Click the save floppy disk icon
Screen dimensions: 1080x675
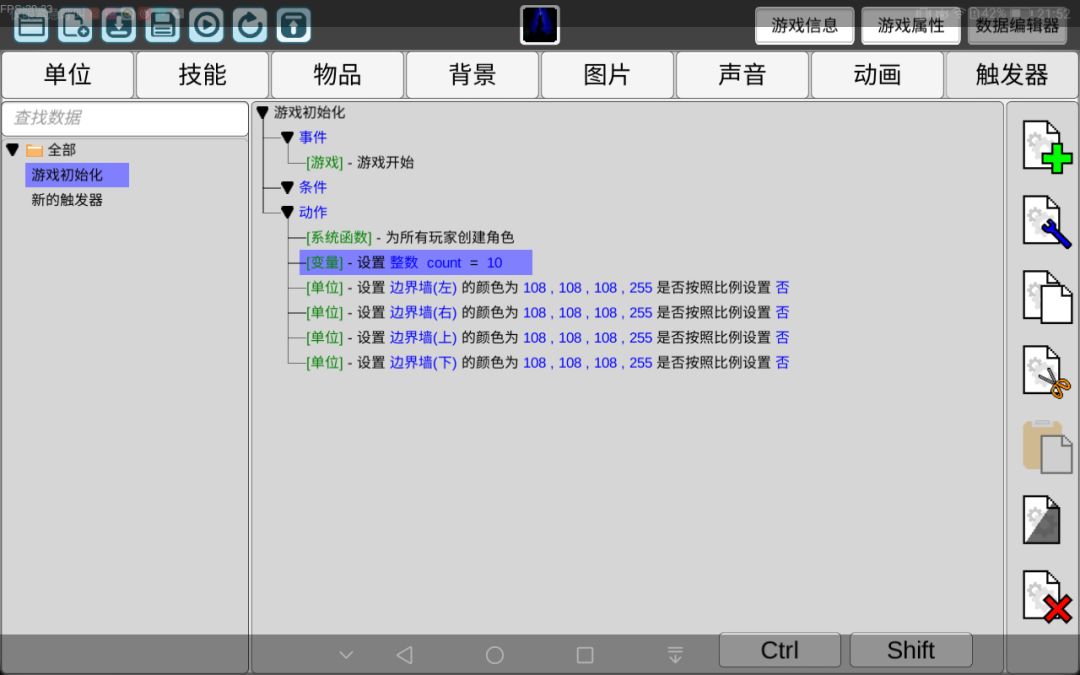click(x=163, y=25)
